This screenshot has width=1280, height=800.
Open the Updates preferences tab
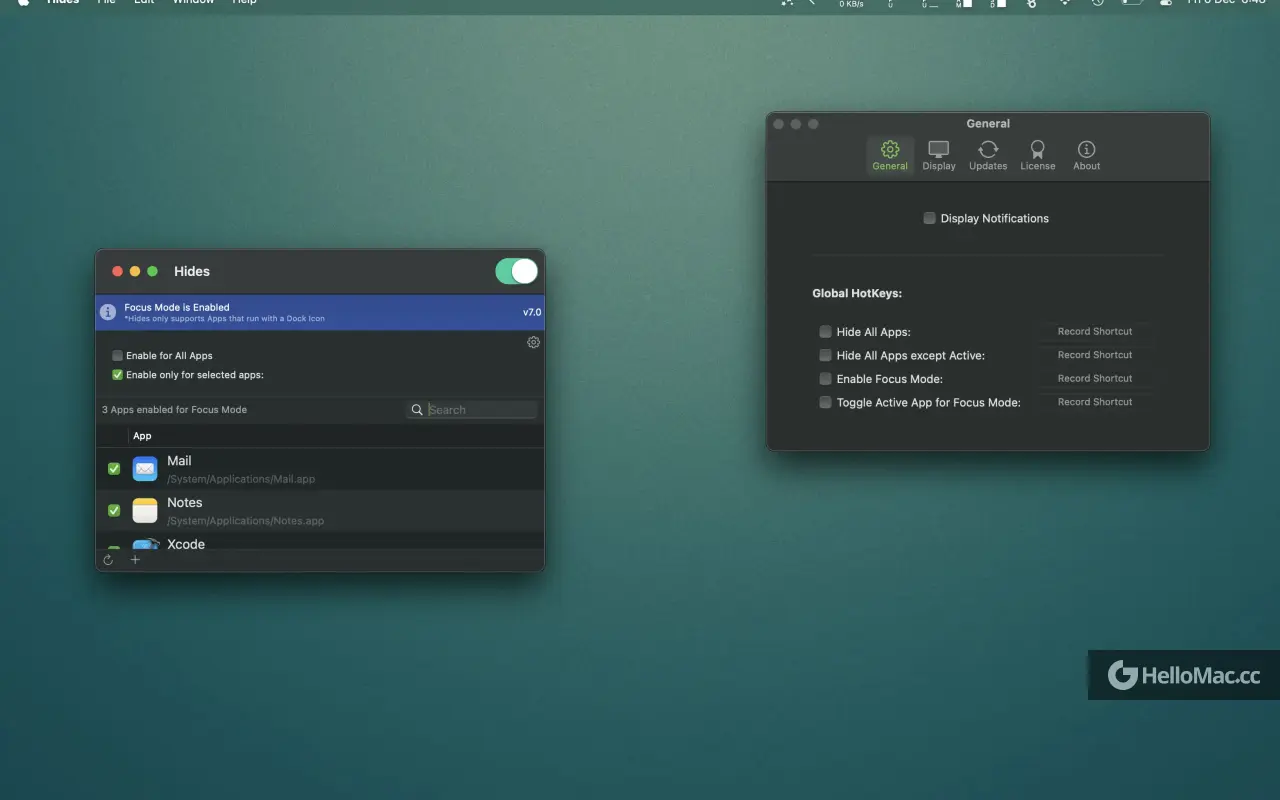(988, 156)
